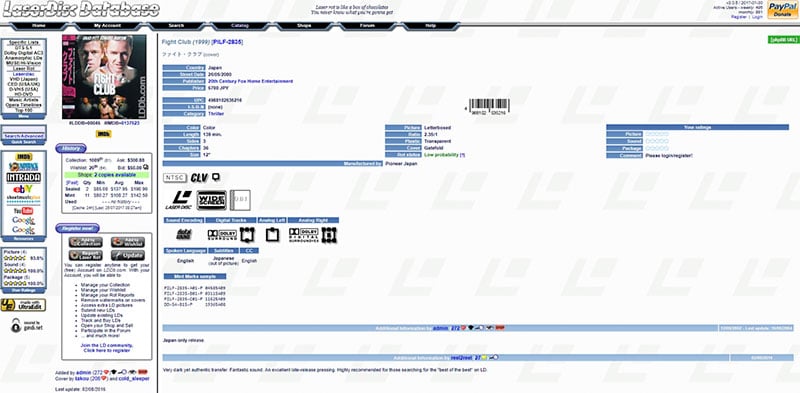Click the Search Advanced link

tap(23, 136)
